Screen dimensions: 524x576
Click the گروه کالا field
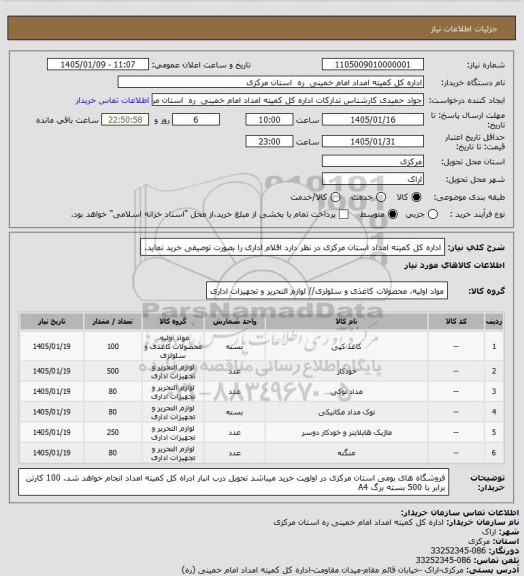click(x=327, y=291)
